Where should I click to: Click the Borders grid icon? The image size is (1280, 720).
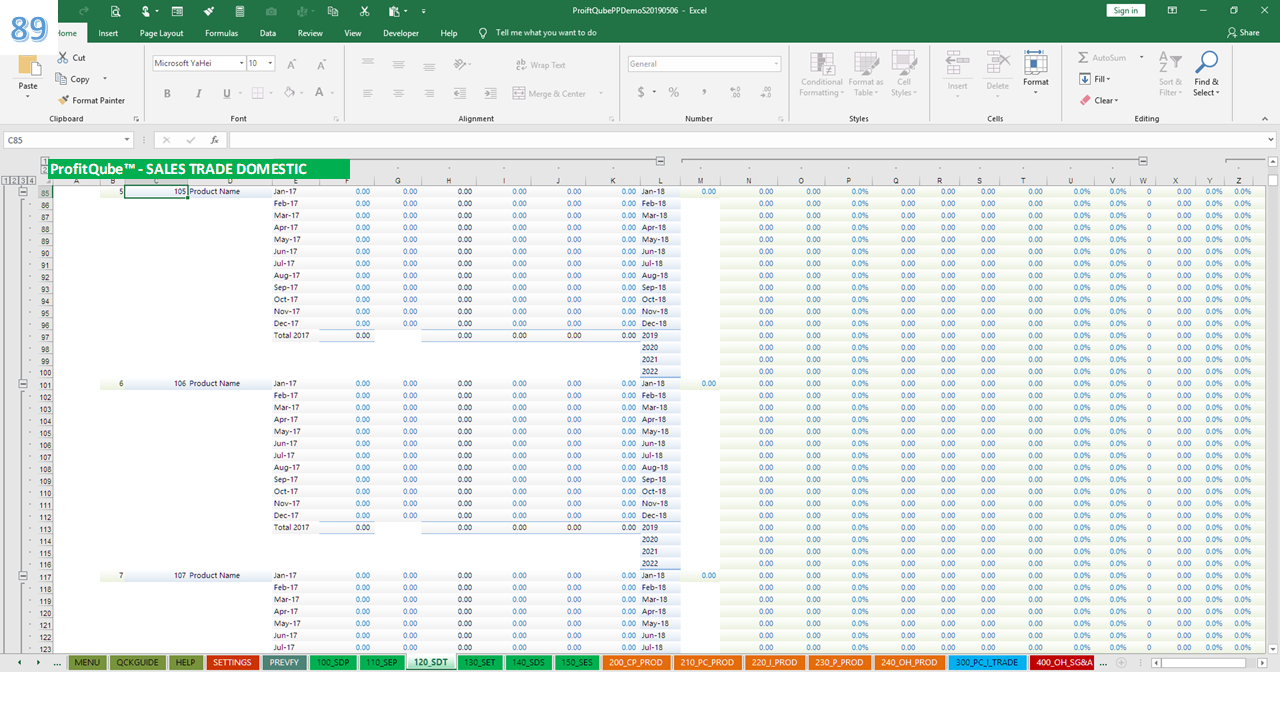point(257,93)
